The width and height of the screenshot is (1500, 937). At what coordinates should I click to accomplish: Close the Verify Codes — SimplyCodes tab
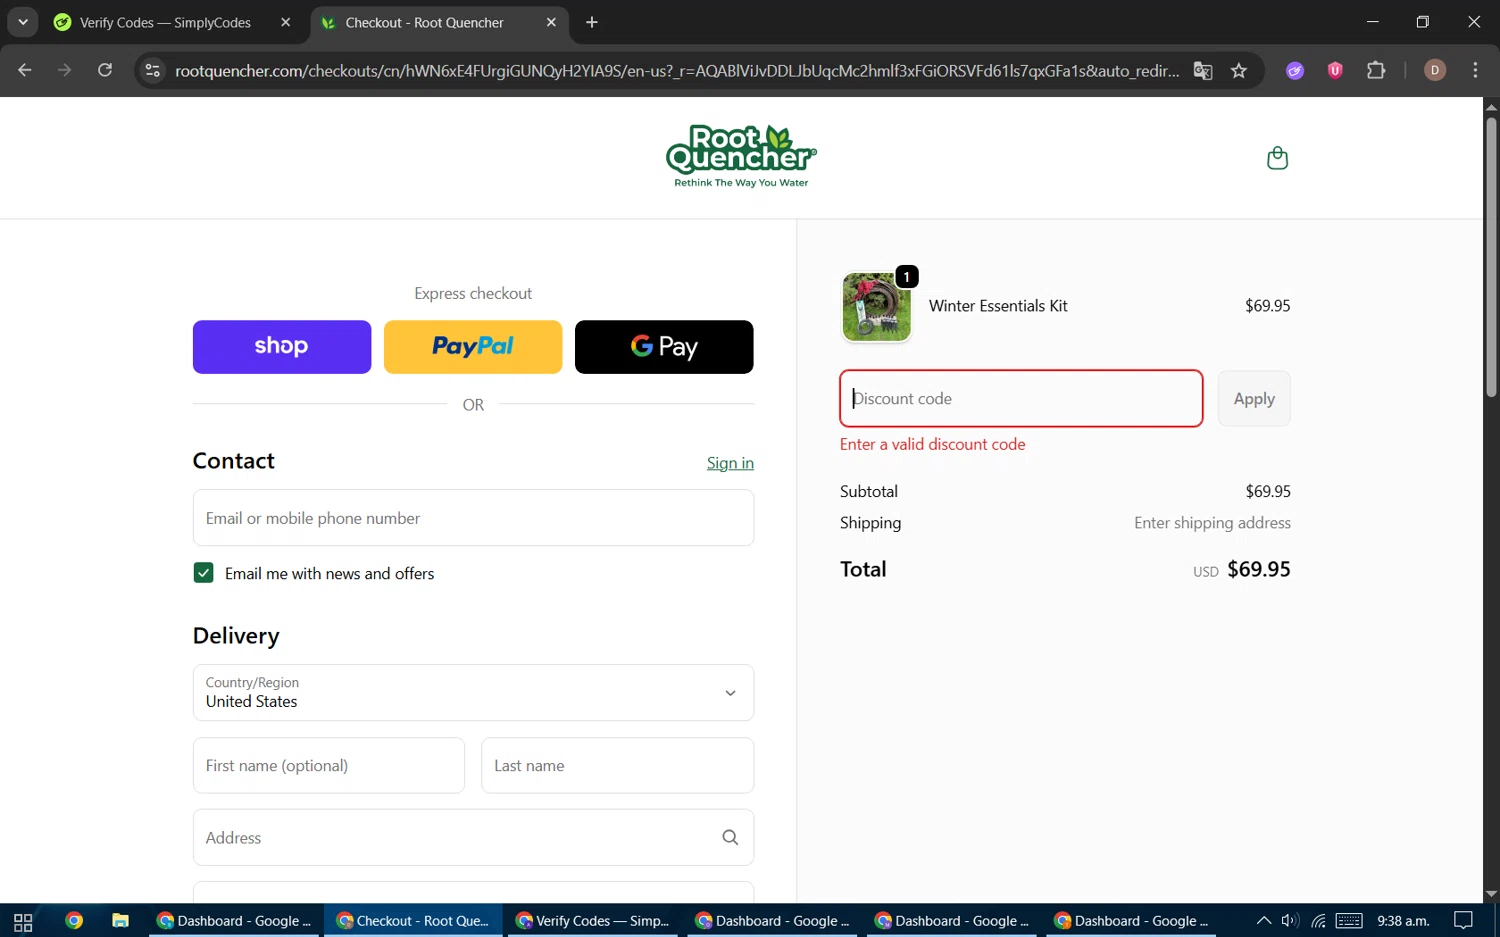click(x=285, y=22)
